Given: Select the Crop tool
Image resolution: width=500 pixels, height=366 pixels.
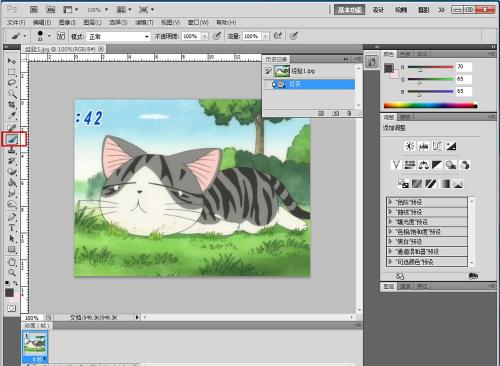Looking at the screenshot, I should pyautogui.click(x=12, y=105).
